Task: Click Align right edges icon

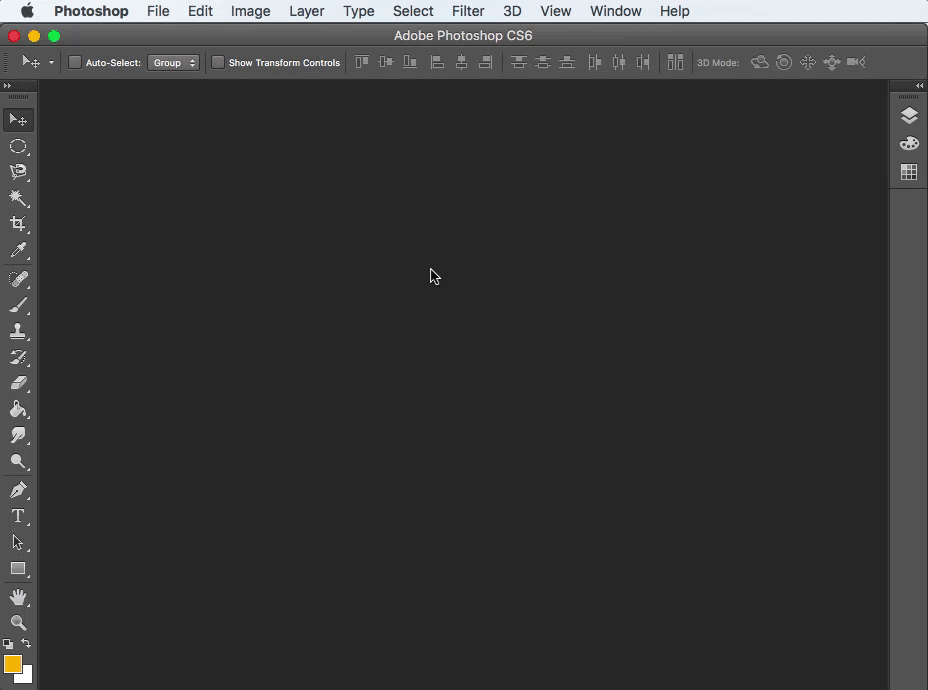Action: (x=485, y=62)
